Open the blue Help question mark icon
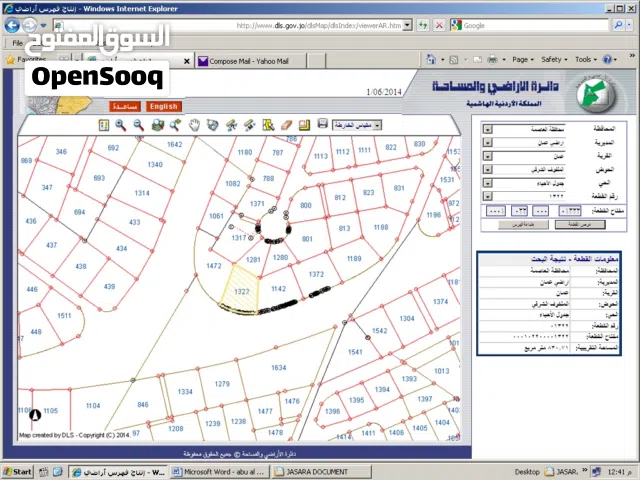Image resolution: width=640 pixels, height=480 pixels. [x=607, y=60]
